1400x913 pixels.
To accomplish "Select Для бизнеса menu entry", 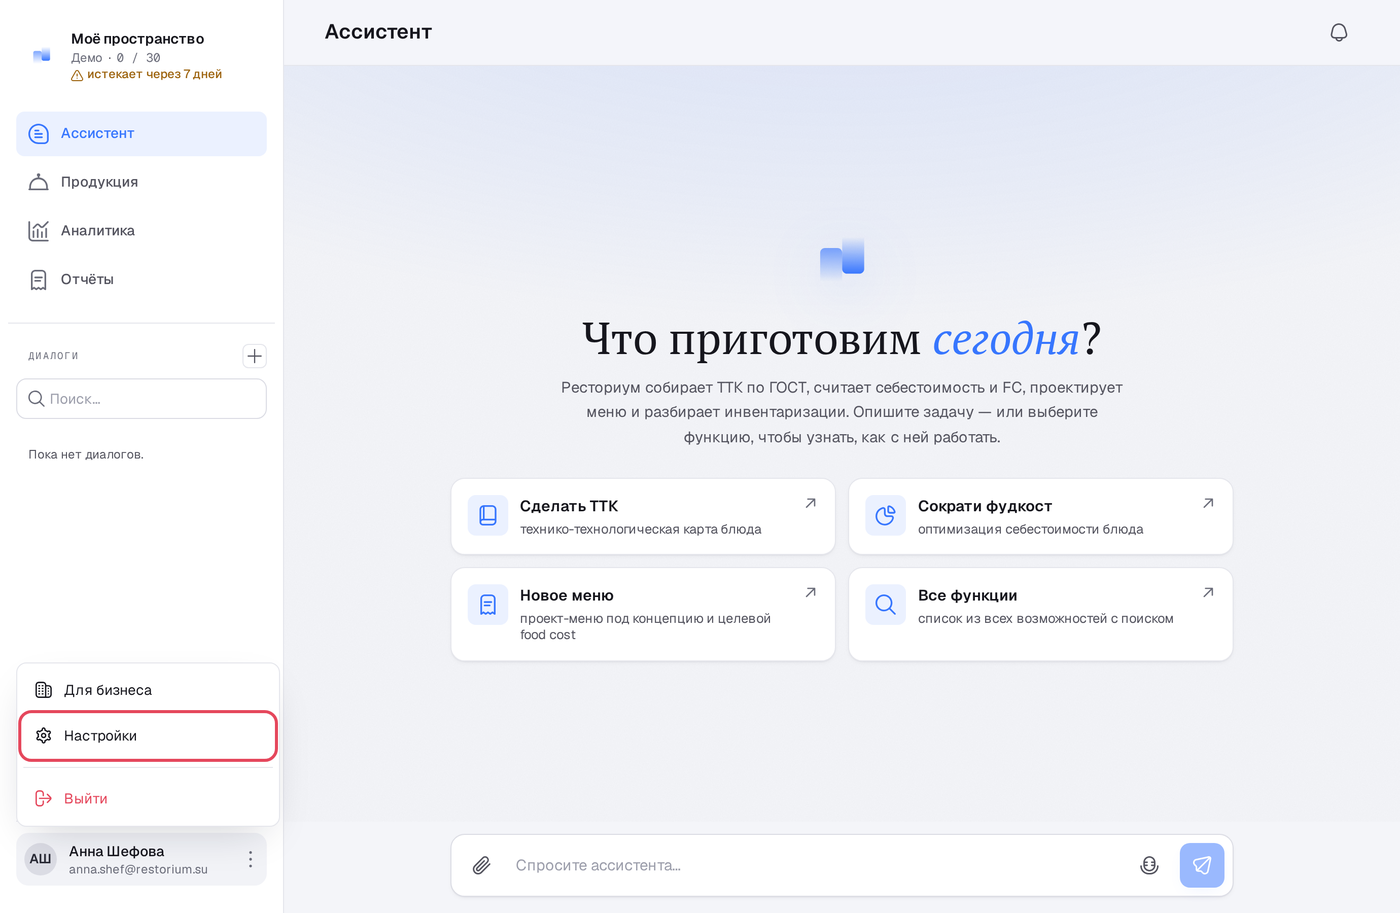I will coord(148,690).
